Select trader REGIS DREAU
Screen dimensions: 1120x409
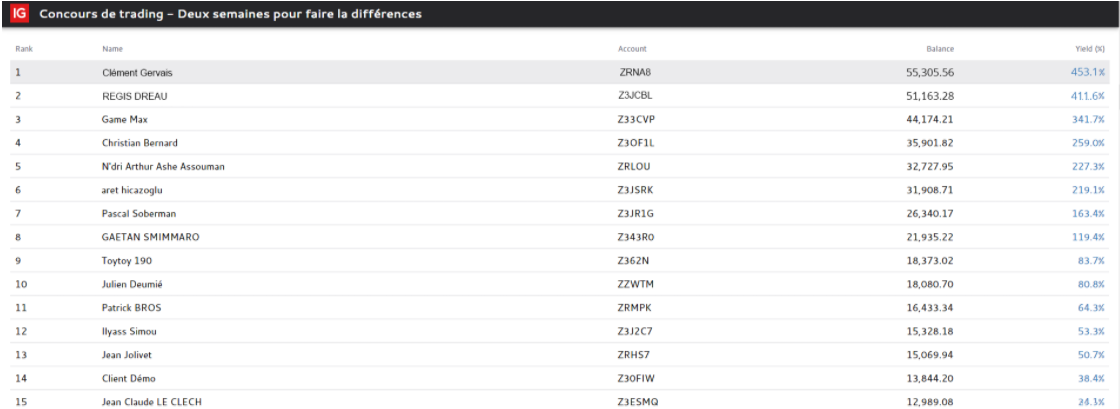tap(135, 96)
